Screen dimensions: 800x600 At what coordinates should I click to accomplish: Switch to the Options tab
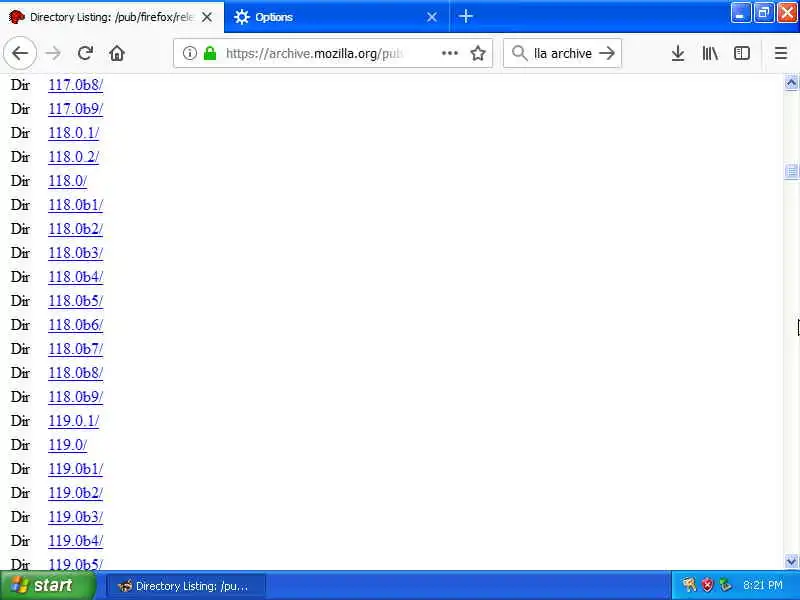pyautogui.click(x=337, y=17)
